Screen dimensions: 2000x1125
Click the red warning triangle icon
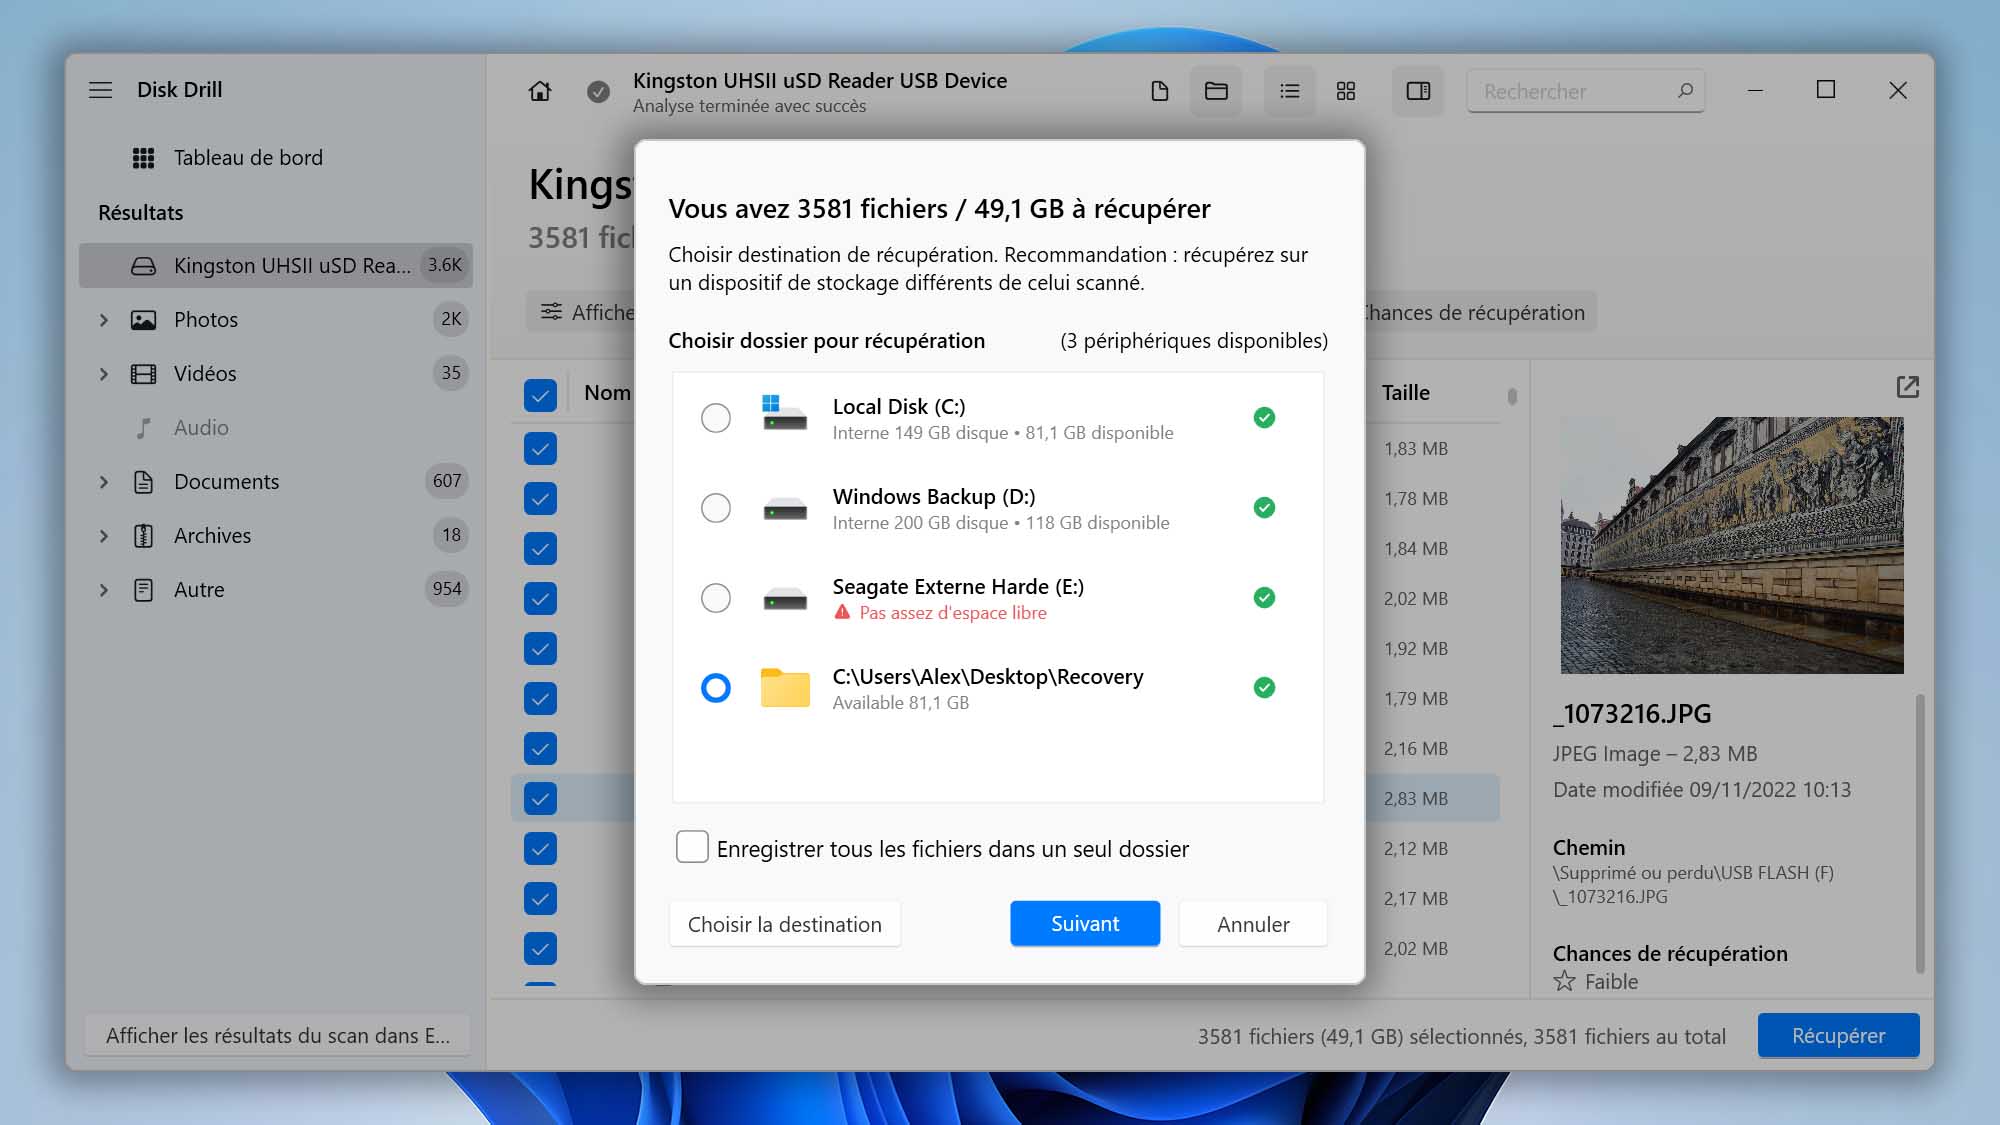click(842, 612)
